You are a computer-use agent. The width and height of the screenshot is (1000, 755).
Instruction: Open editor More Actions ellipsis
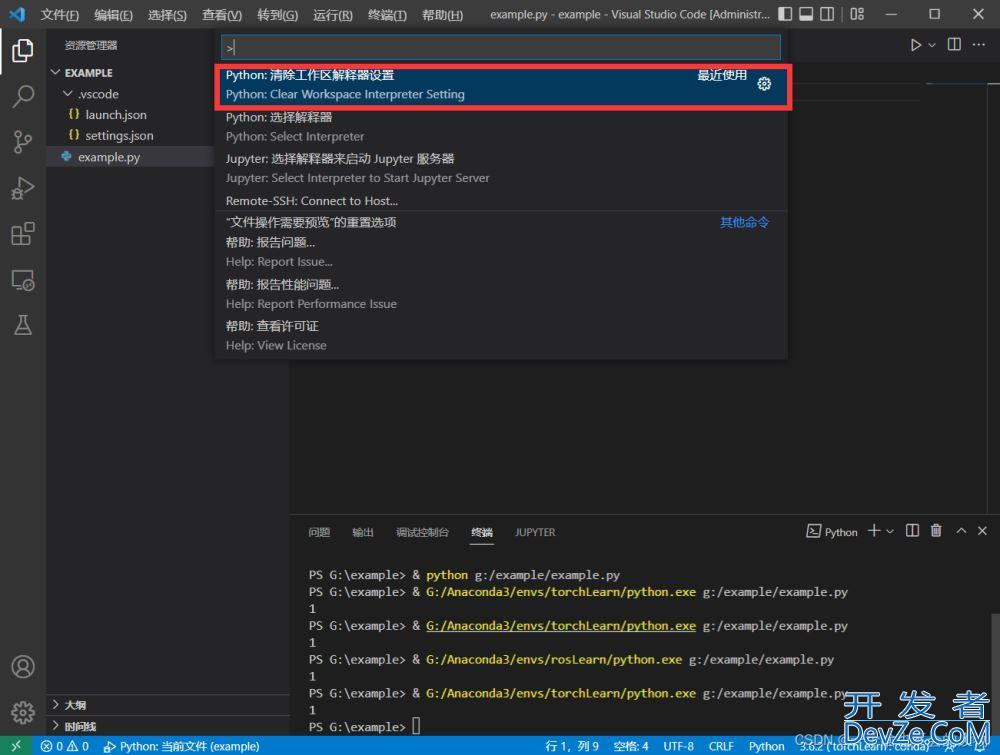pyautogui.click(x=978, y=44)
